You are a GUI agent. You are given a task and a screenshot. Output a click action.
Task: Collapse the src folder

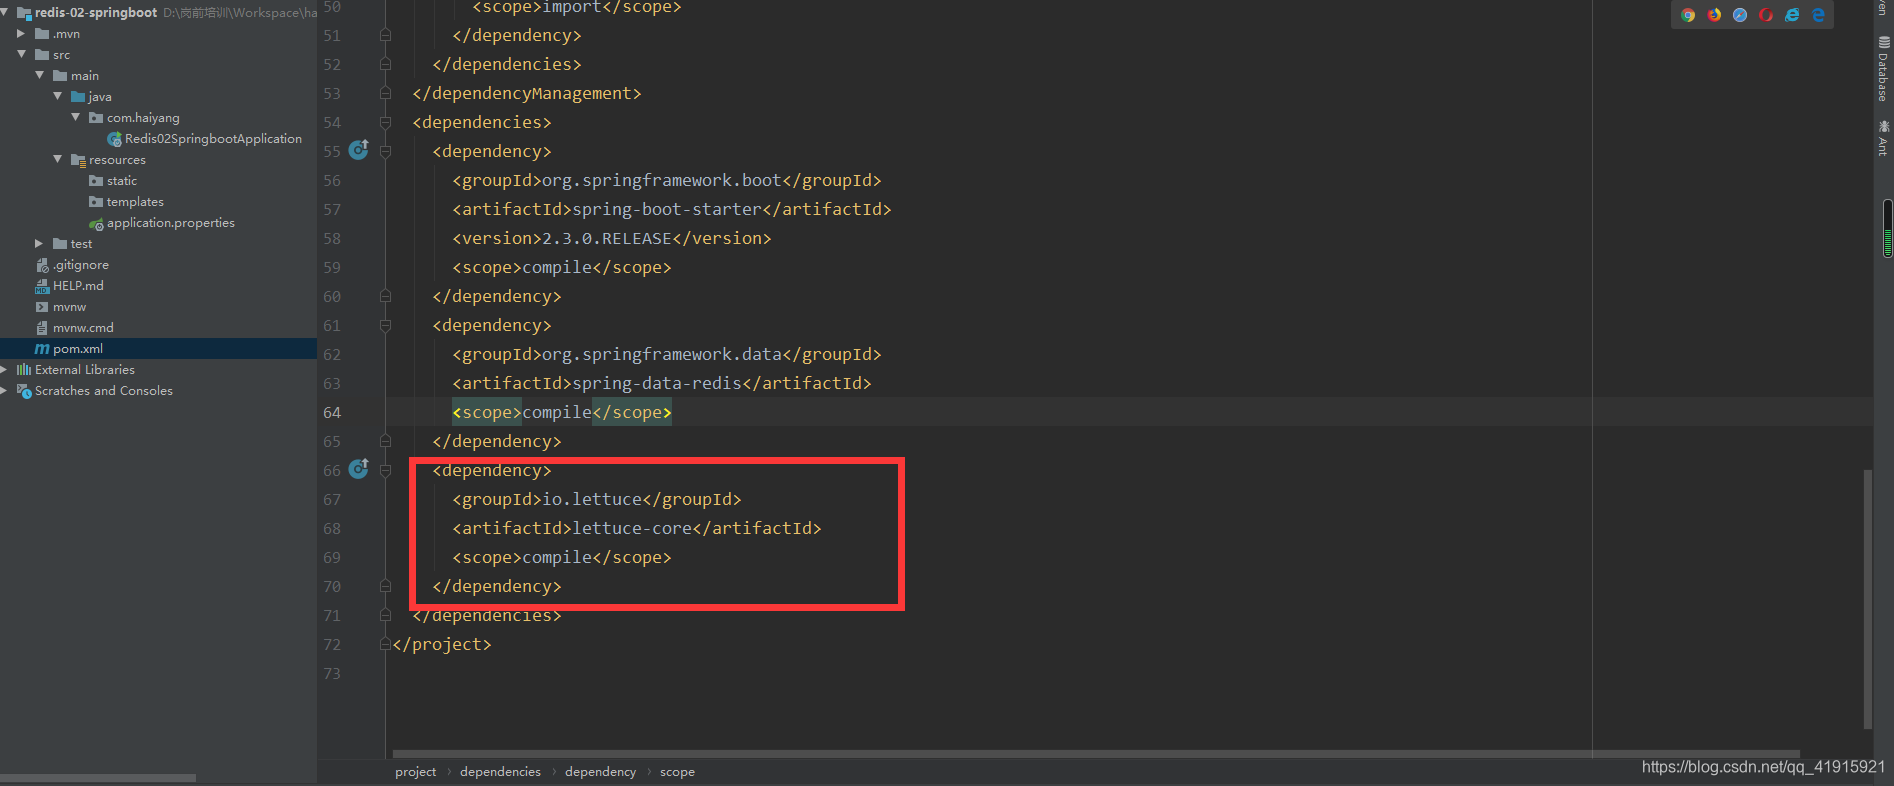21,54
